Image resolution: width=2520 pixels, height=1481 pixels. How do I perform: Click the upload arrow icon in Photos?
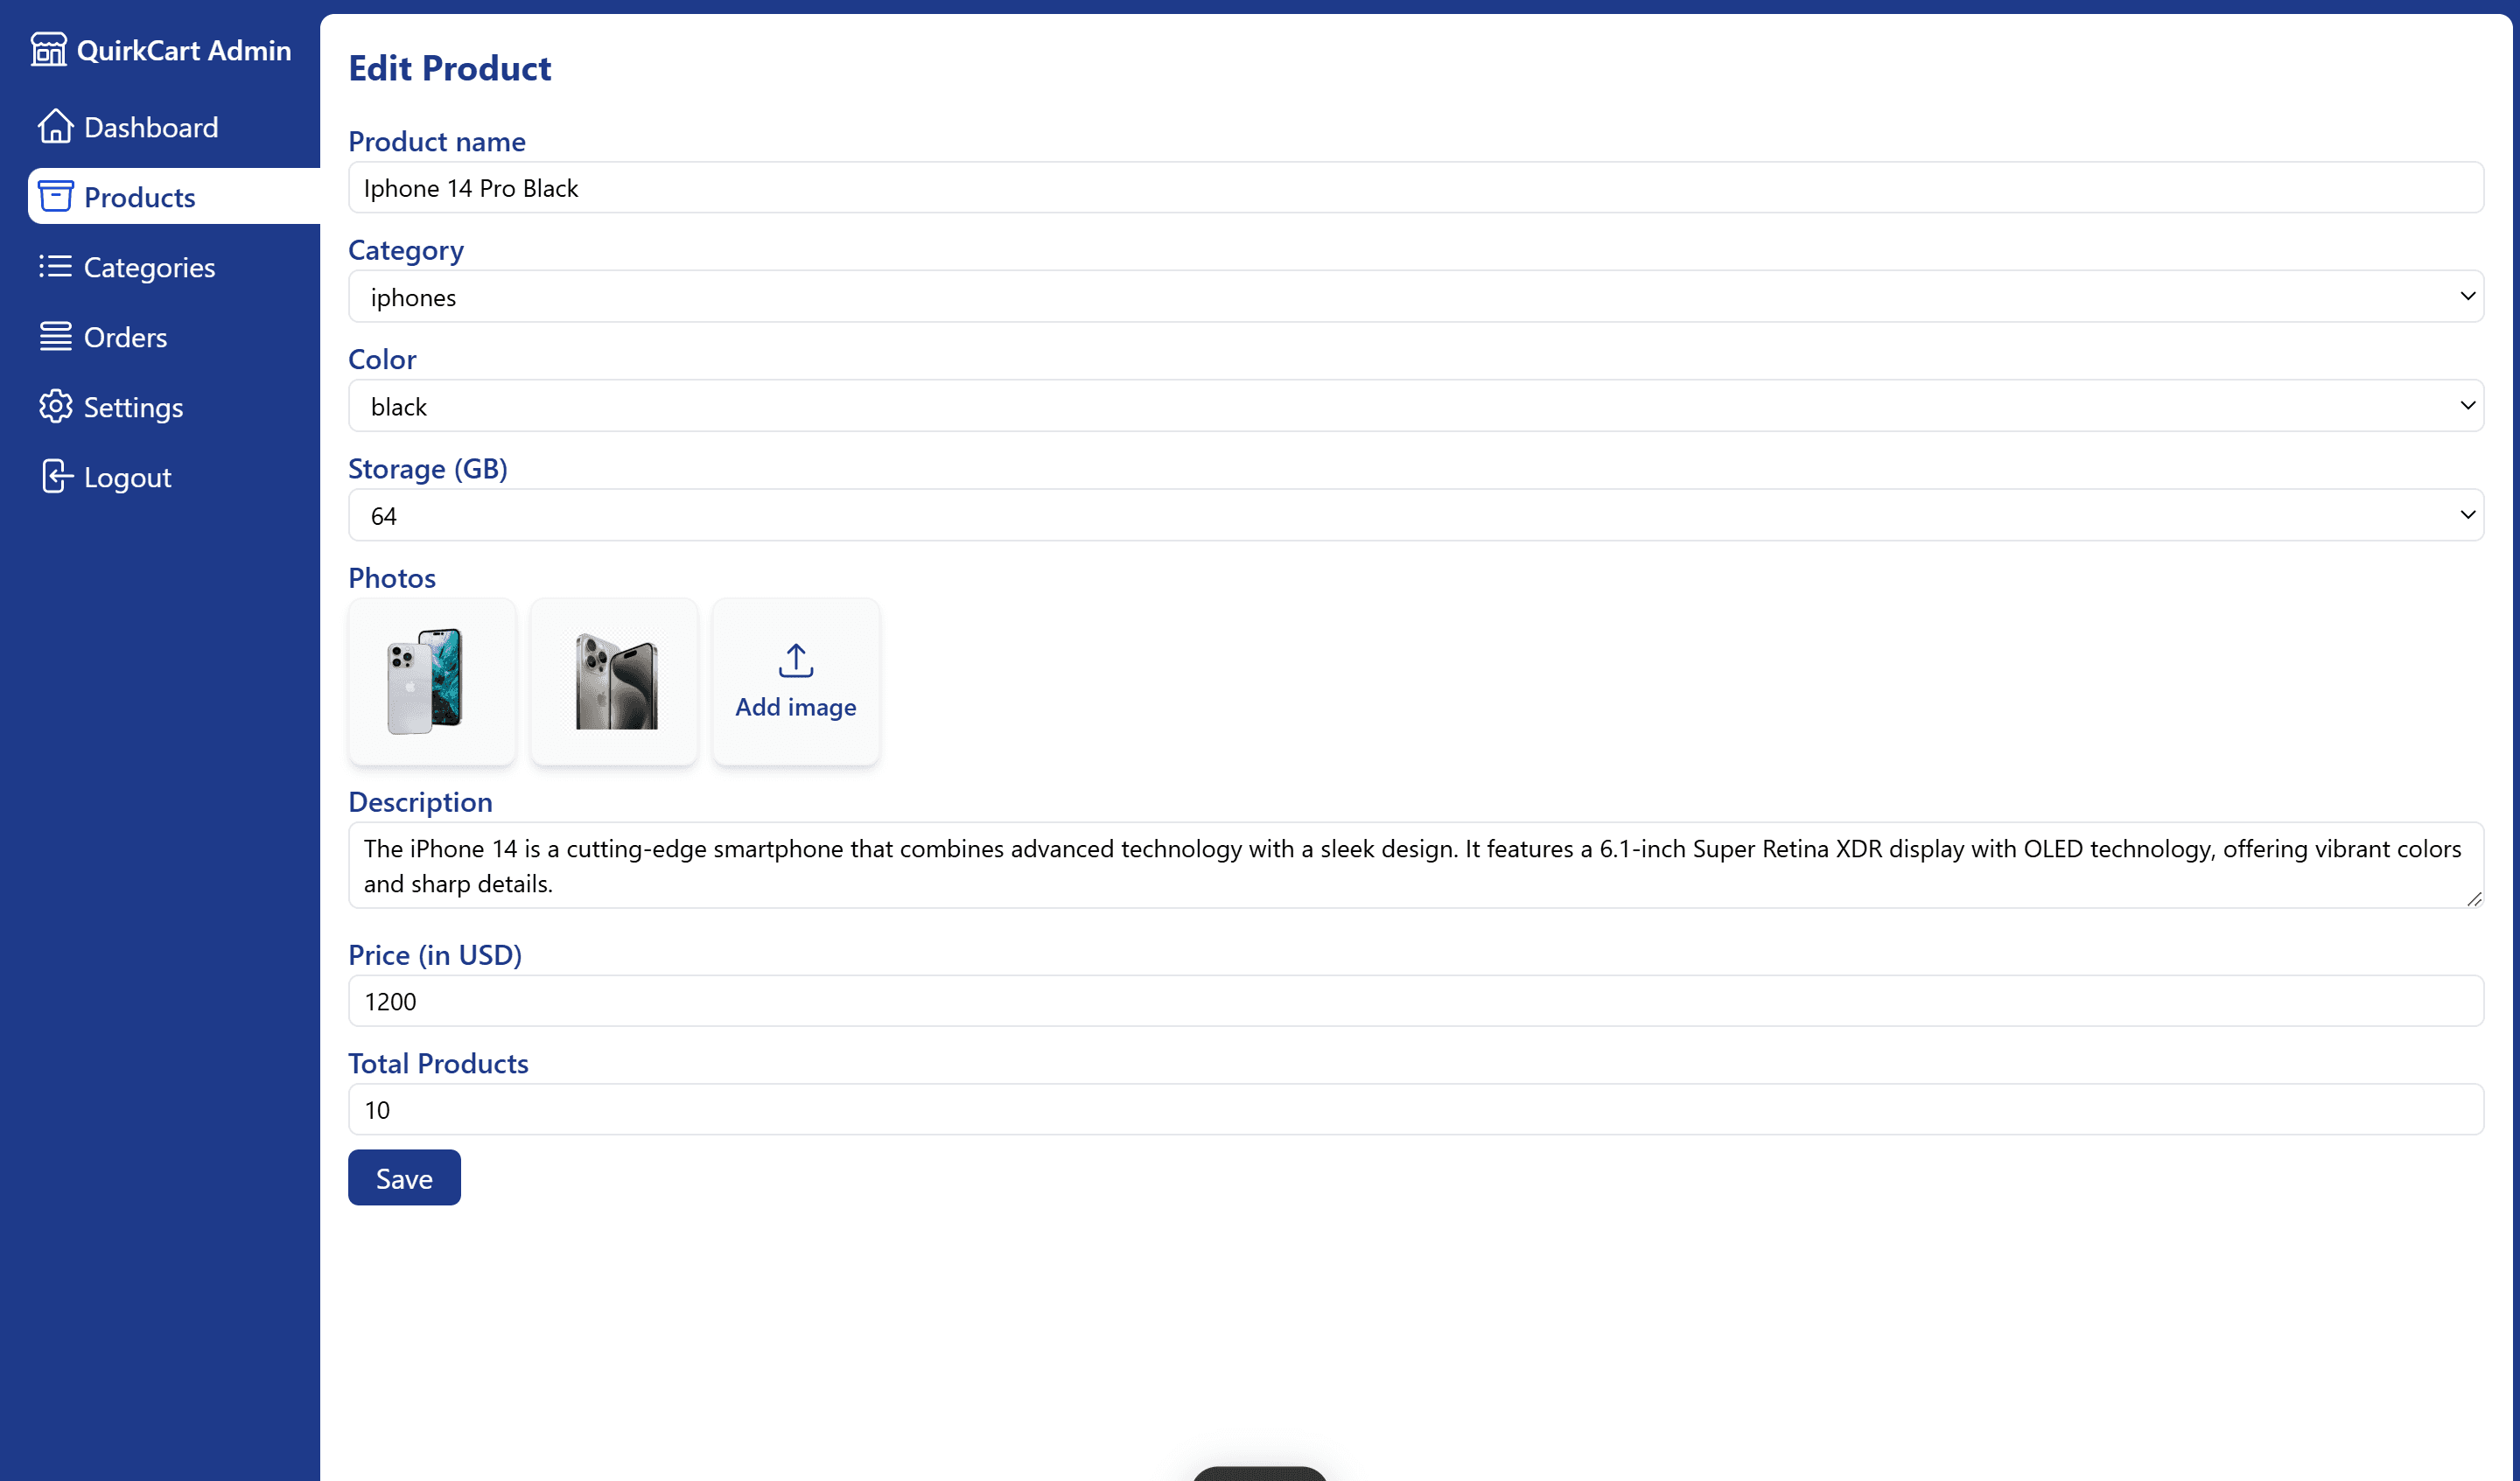(x=796, y=660)
